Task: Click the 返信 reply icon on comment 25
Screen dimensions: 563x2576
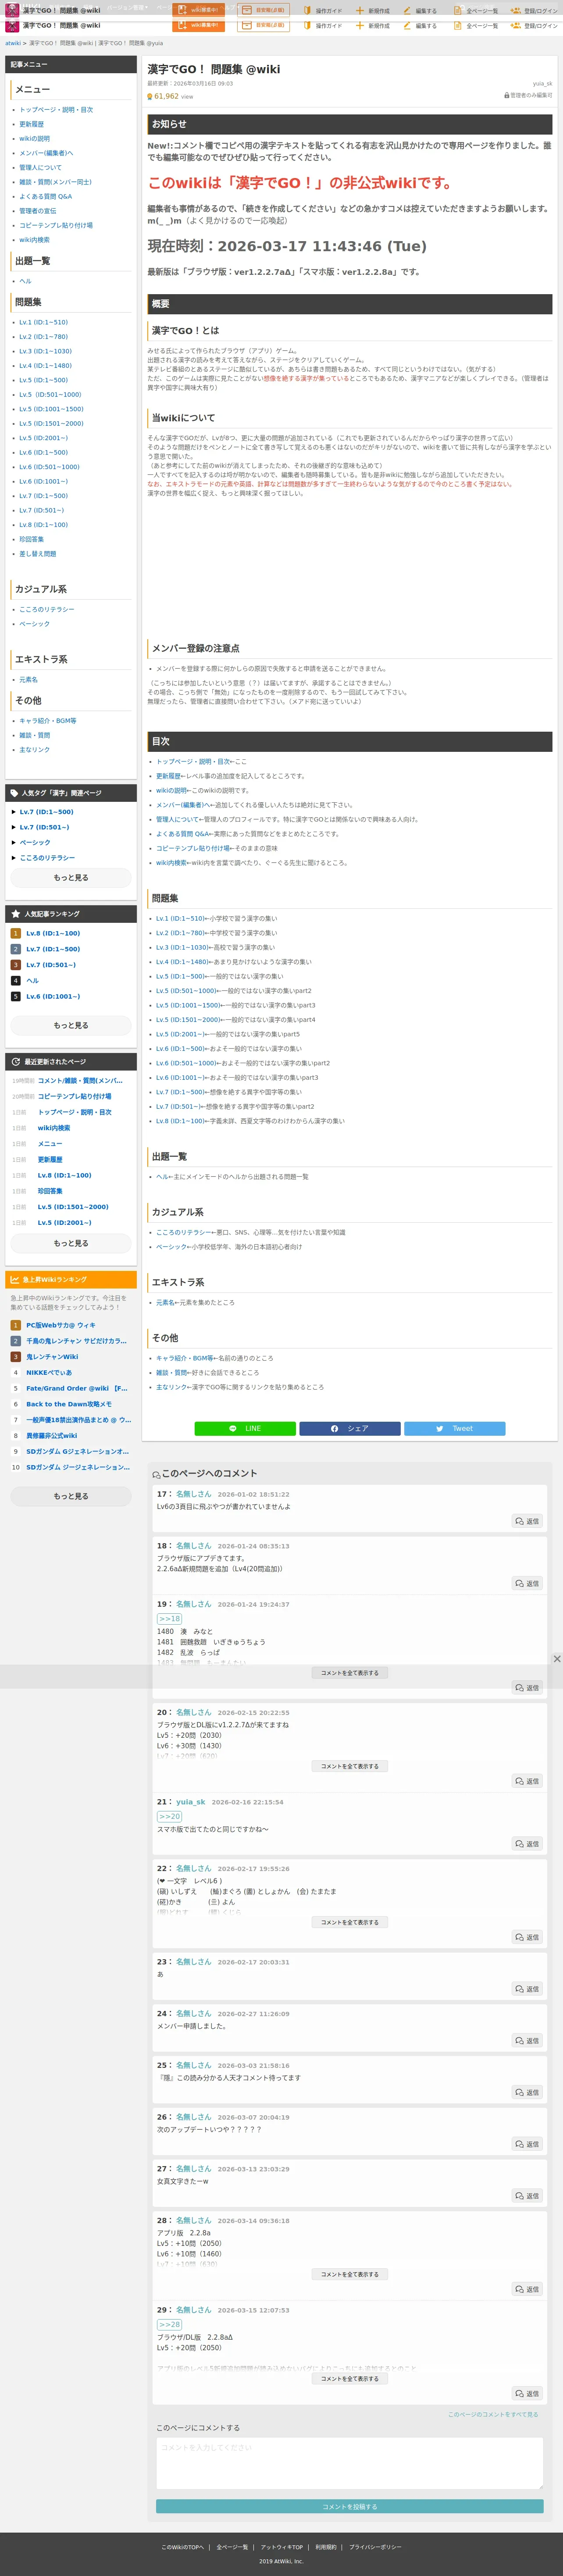Action: click(x=520, y=2092)
